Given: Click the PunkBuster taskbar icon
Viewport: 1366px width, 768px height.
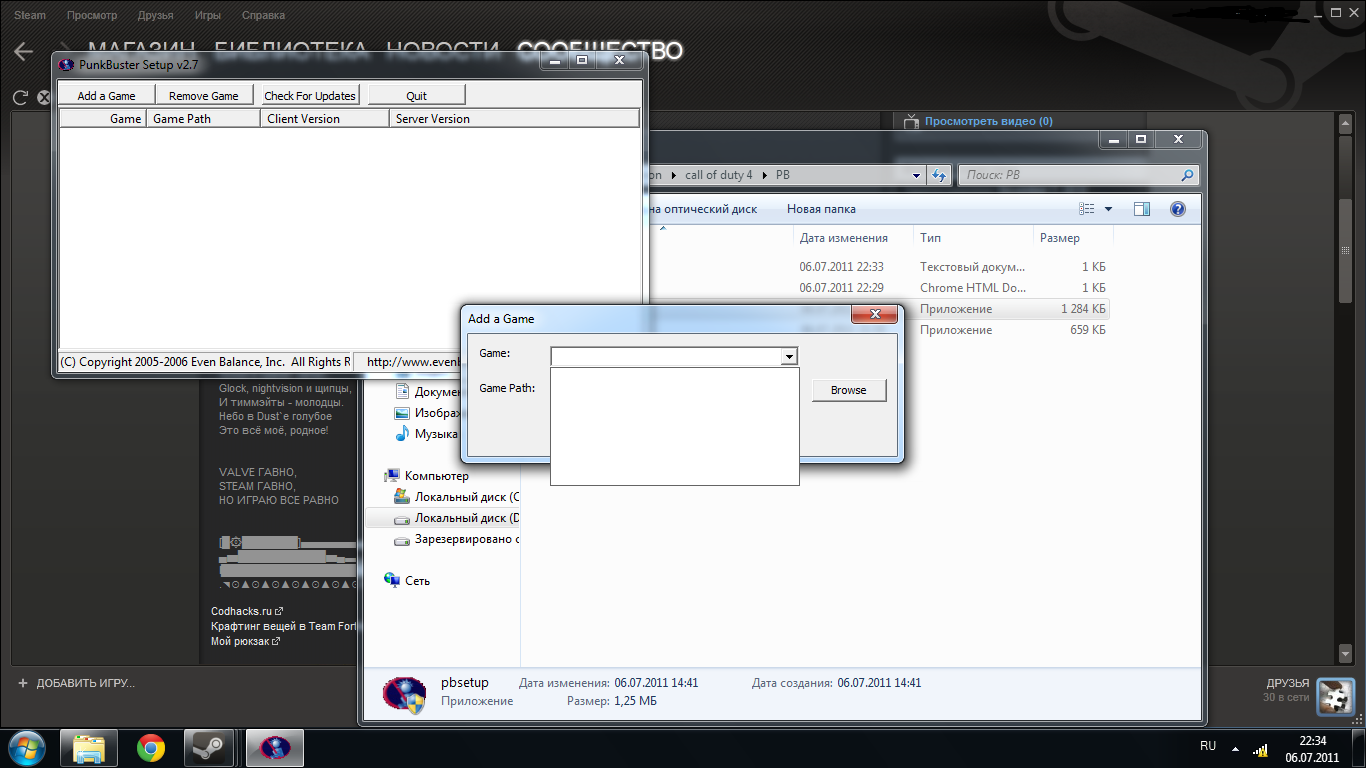Looking at the screenshot, I should click(x=274, y=748).
